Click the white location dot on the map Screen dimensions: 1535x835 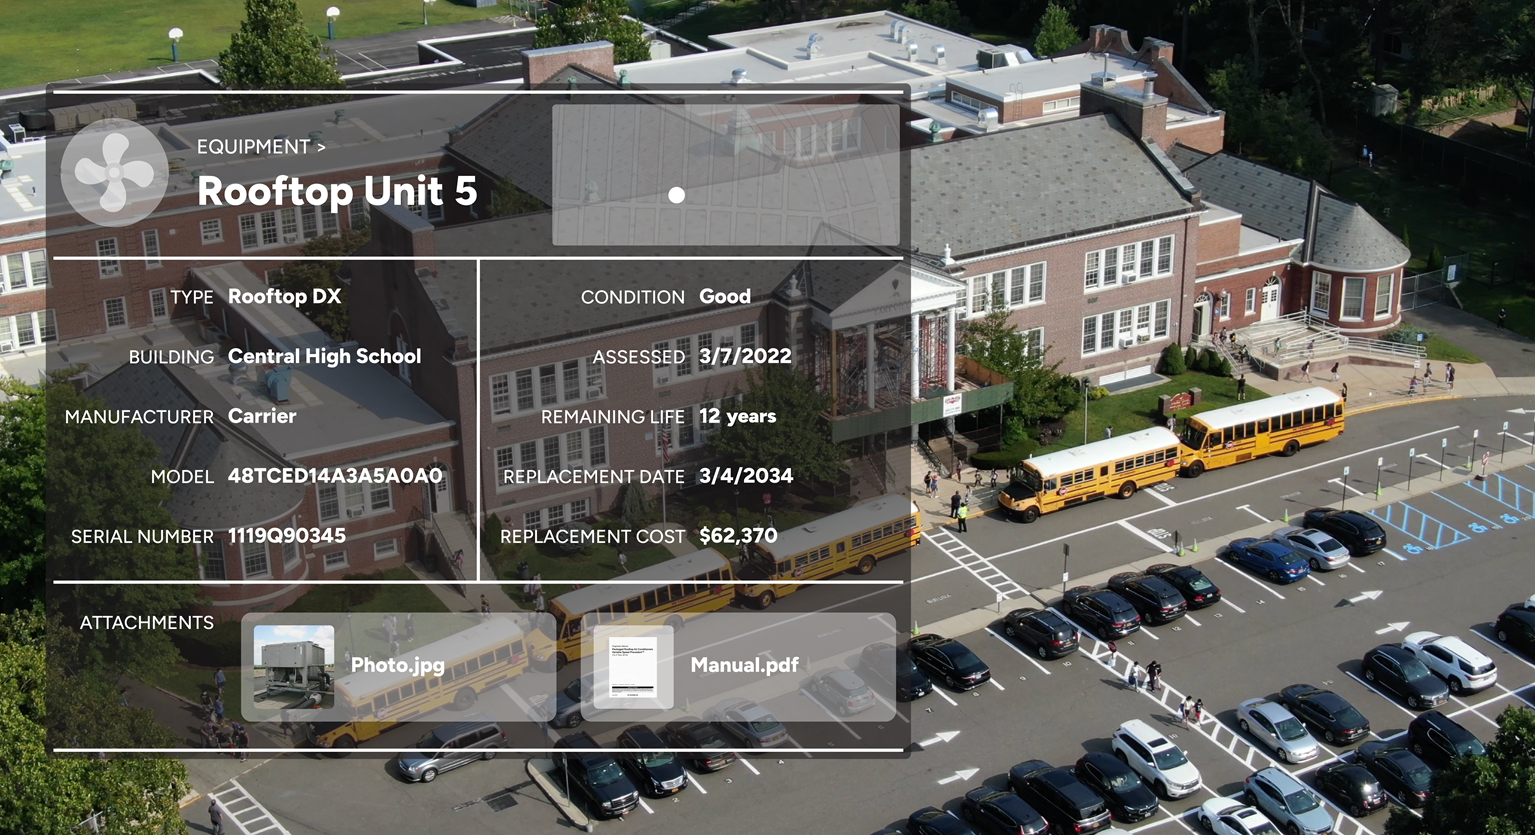click(x=677, y=195)
